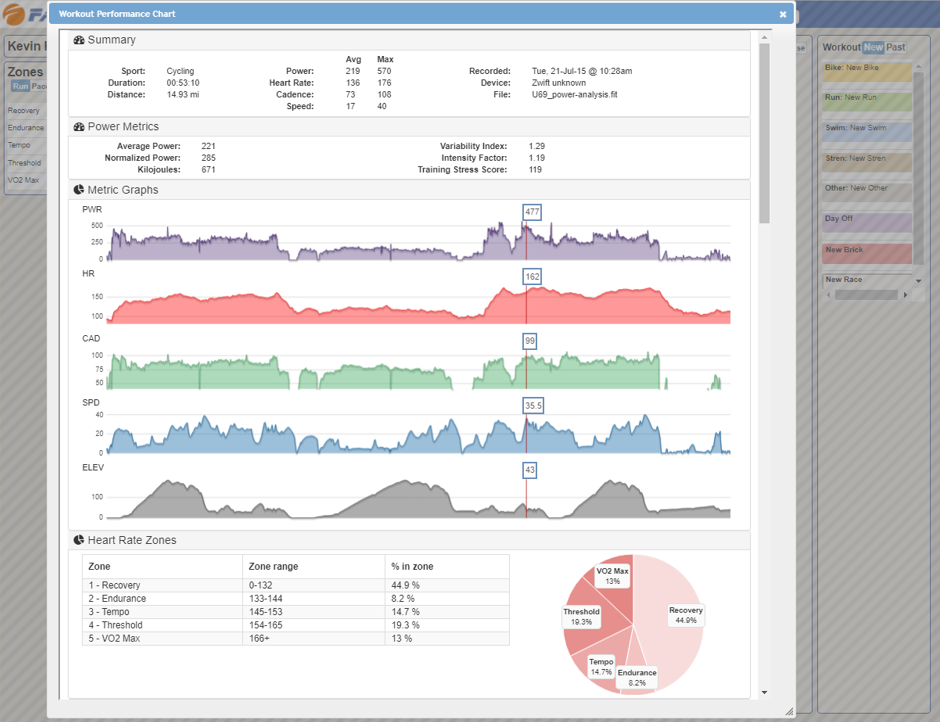Image resolution: width=940 pixels, height=722 pixels.
Task: Click the Heart Rate Zones pie icon
Action: click(x=79, y=540)
